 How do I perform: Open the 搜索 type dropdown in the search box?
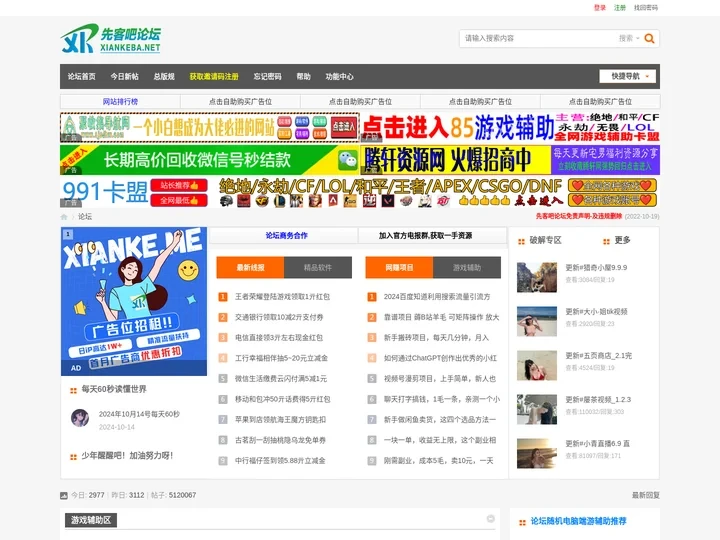coord(629,39)
